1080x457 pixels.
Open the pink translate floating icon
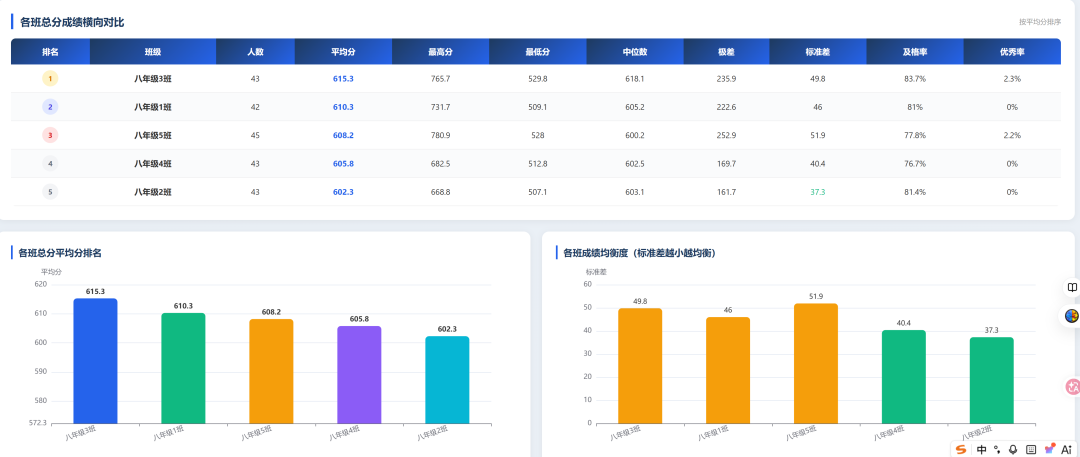point(1072,387)
